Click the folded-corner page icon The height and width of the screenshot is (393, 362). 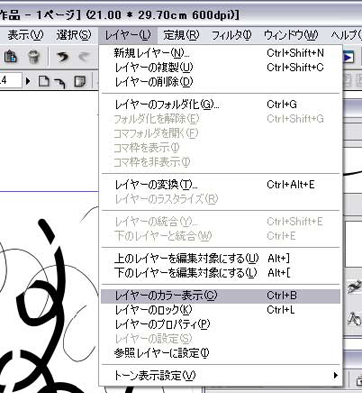(x=80, y=81)
